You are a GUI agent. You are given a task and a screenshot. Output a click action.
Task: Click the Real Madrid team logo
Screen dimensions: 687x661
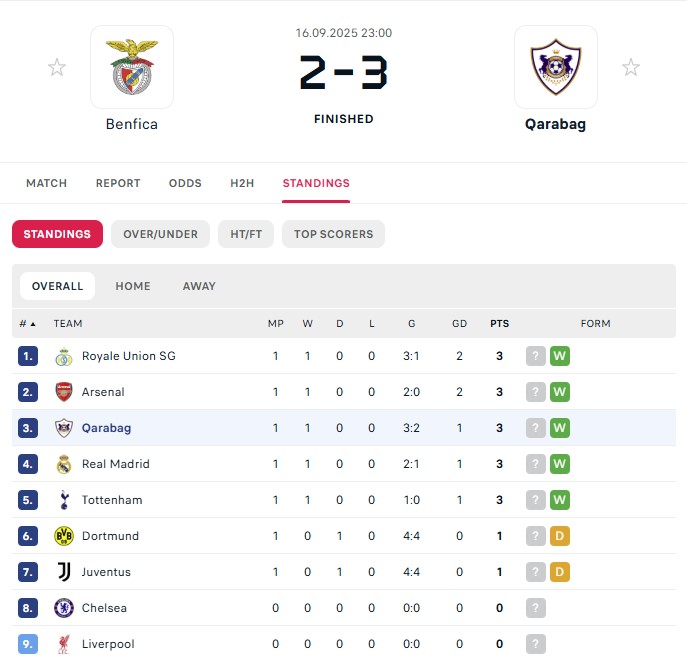[x=64, y=464]
